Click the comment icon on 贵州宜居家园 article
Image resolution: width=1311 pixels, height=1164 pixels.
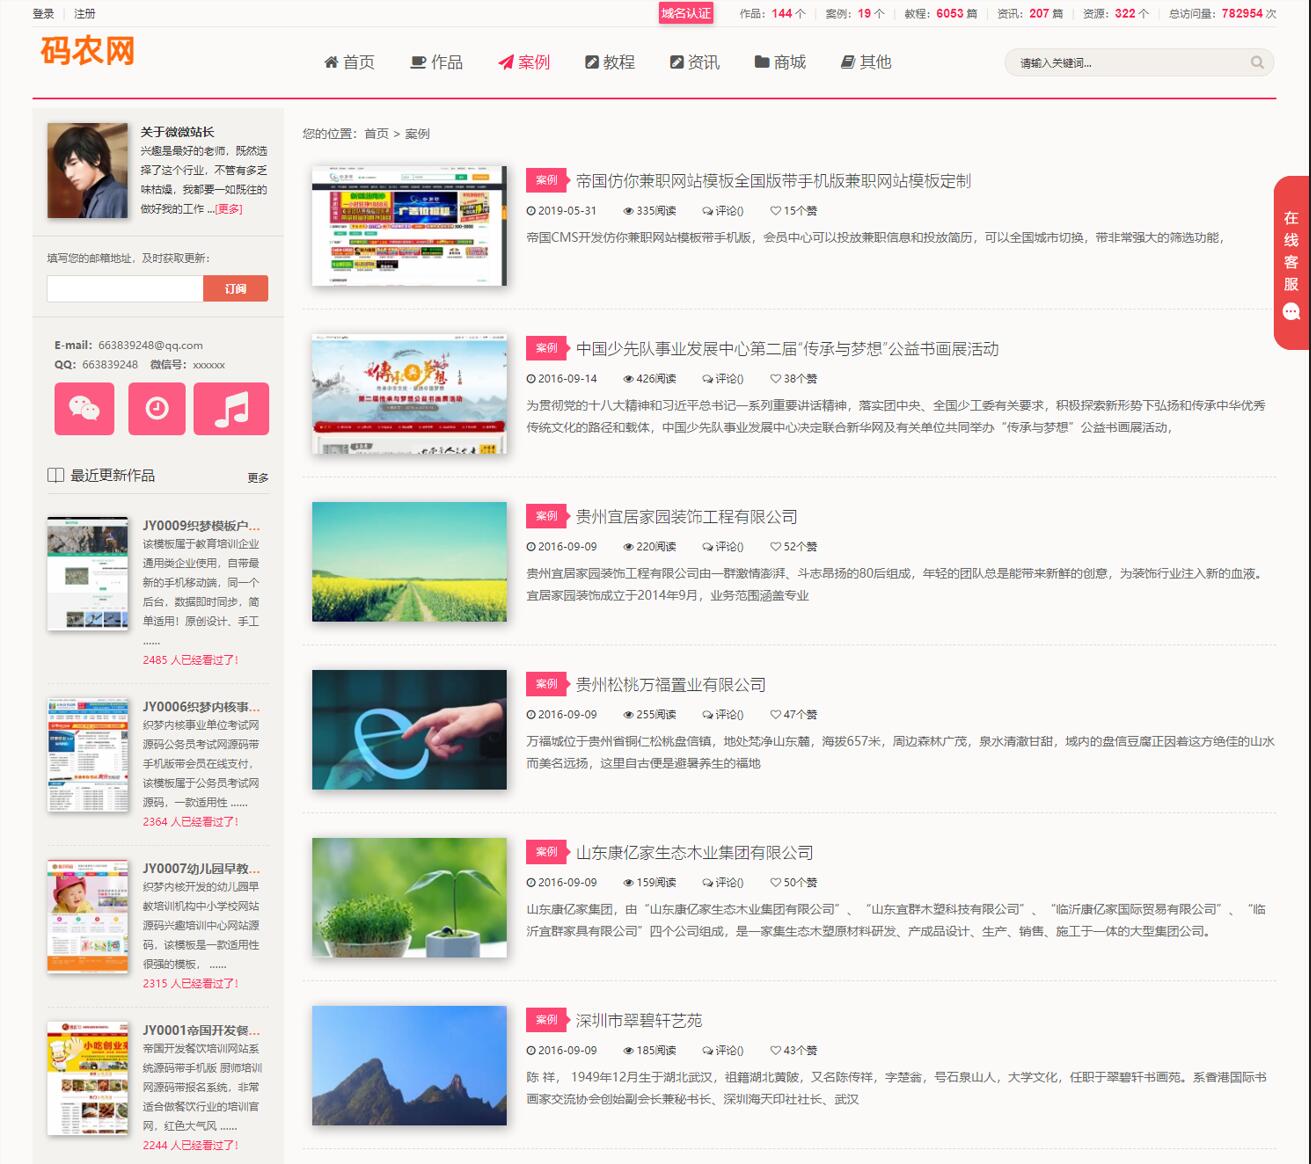click(x=707, y=547)
